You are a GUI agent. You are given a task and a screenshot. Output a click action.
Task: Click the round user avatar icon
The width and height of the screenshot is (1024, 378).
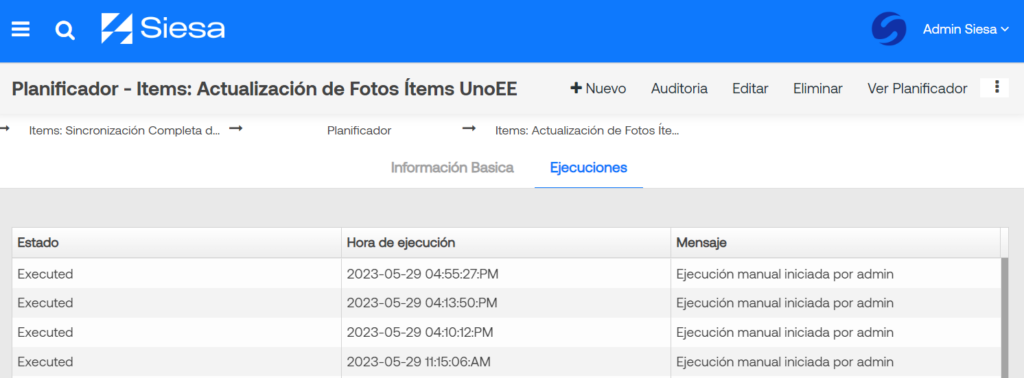click(x=889, y=29)
